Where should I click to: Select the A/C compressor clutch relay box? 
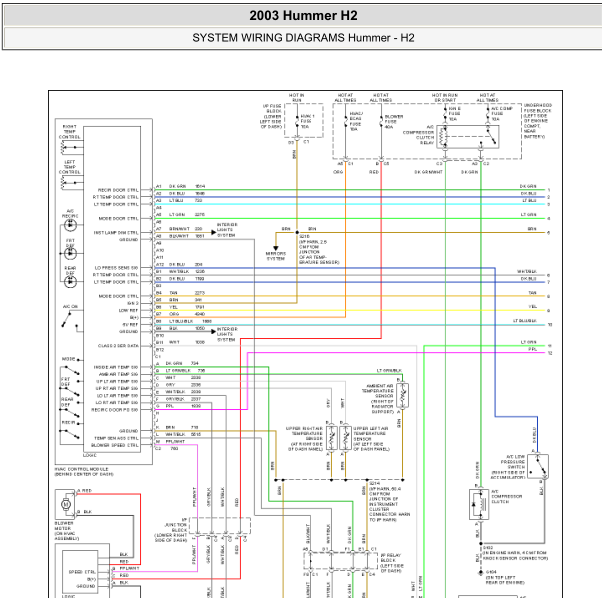click(468, 137)
